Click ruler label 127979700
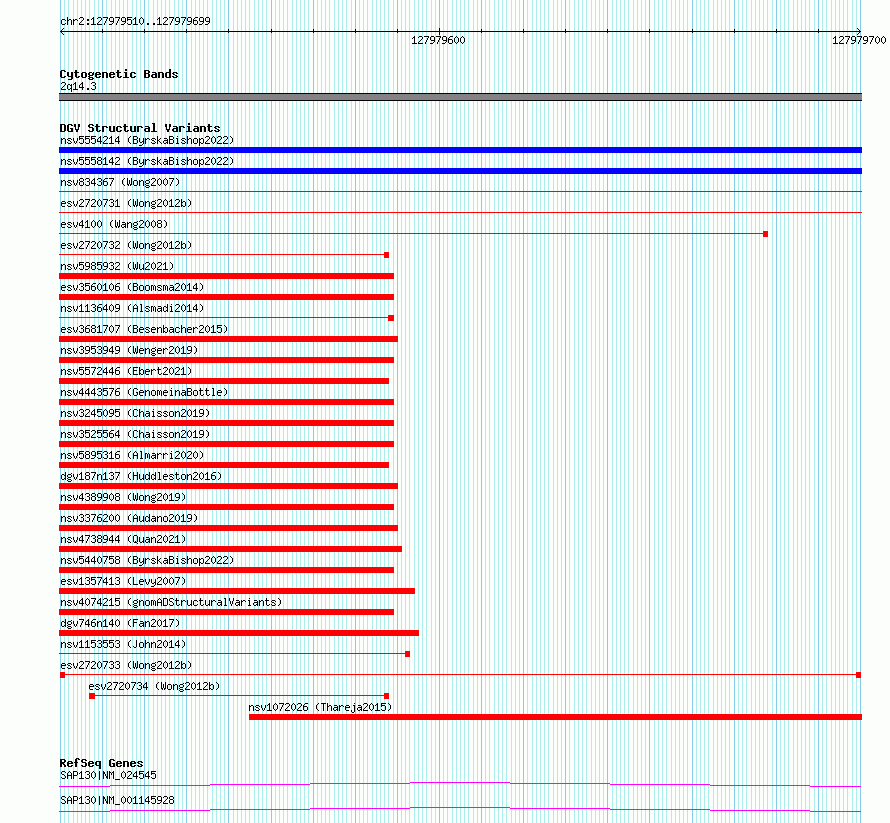Image resolution: width=890 pixels, height=823 pixels. pyautogui.click(x=859, y=40)
